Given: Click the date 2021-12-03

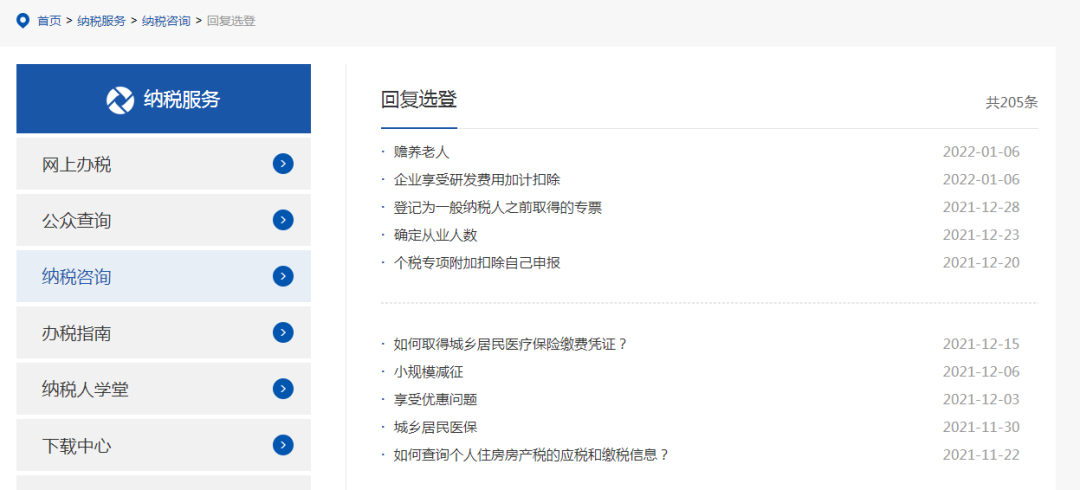Looking at the screenshot, I should [981, 400].
